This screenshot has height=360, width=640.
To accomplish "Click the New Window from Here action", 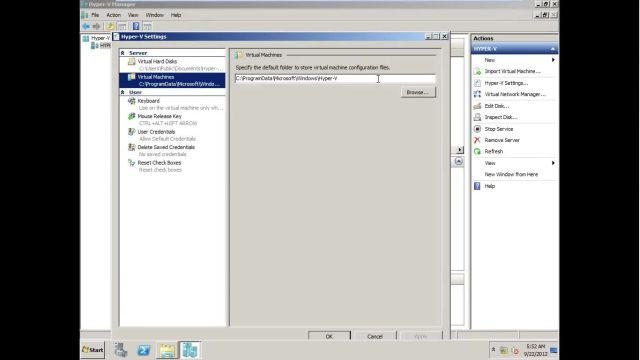I will click(x=511, y=174).
